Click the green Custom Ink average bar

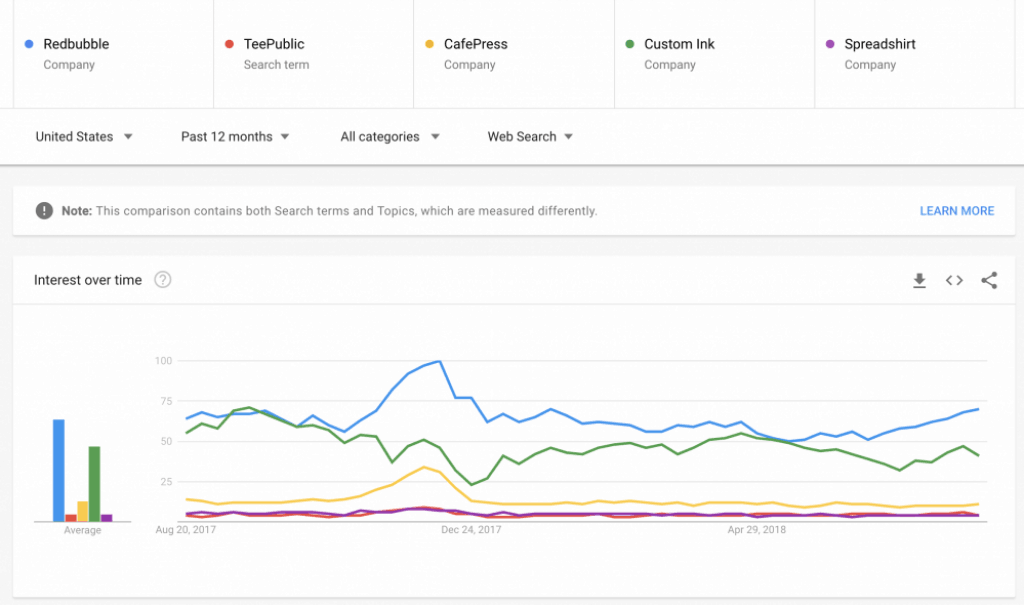(94, 484)
